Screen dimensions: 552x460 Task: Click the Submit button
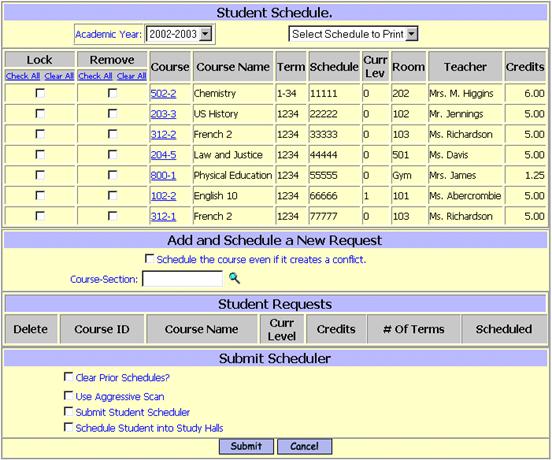246,446
